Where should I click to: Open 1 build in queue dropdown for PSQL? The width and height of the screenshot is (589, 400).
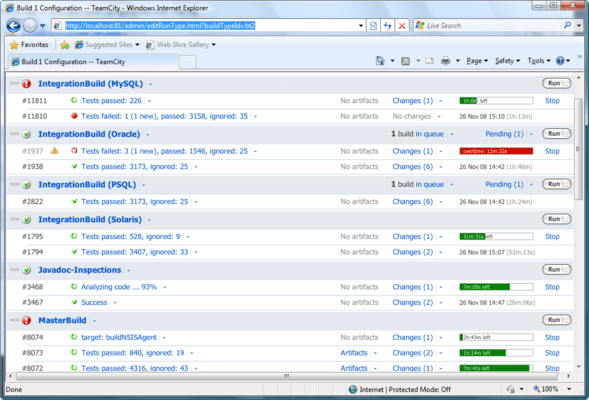coord(452,185)
